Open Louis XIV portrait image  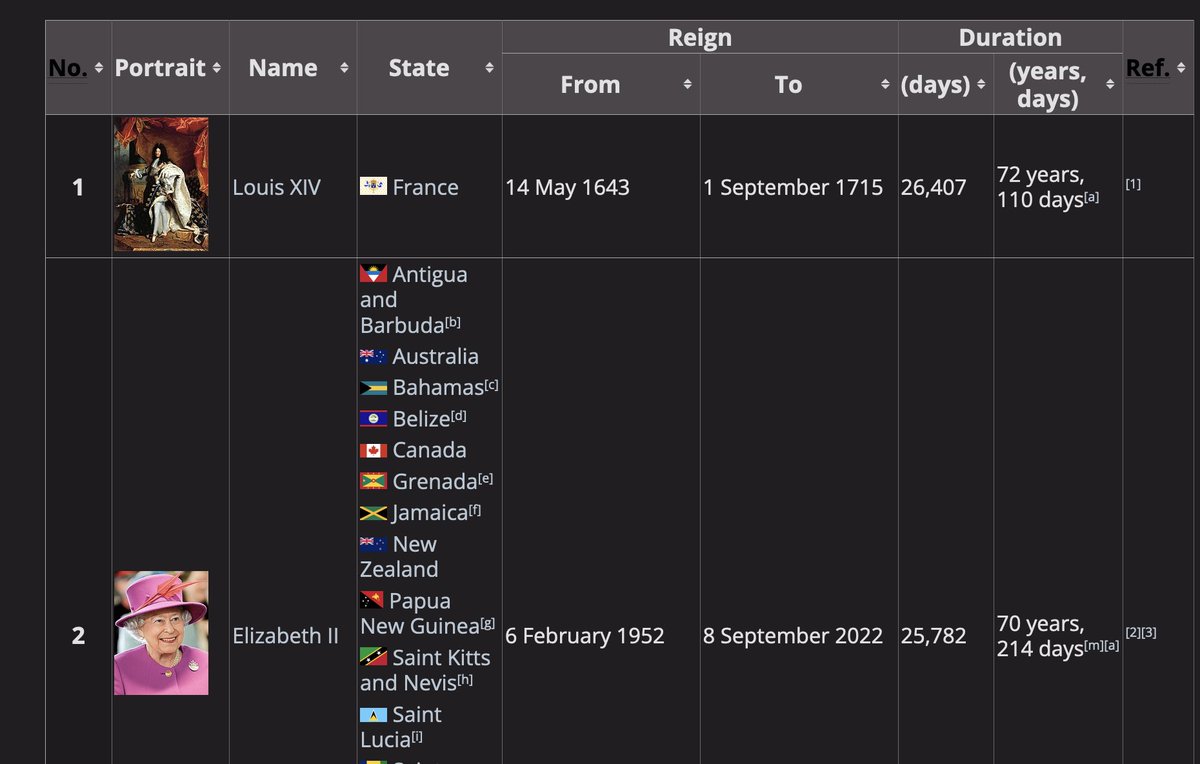(x=161, y=184)
